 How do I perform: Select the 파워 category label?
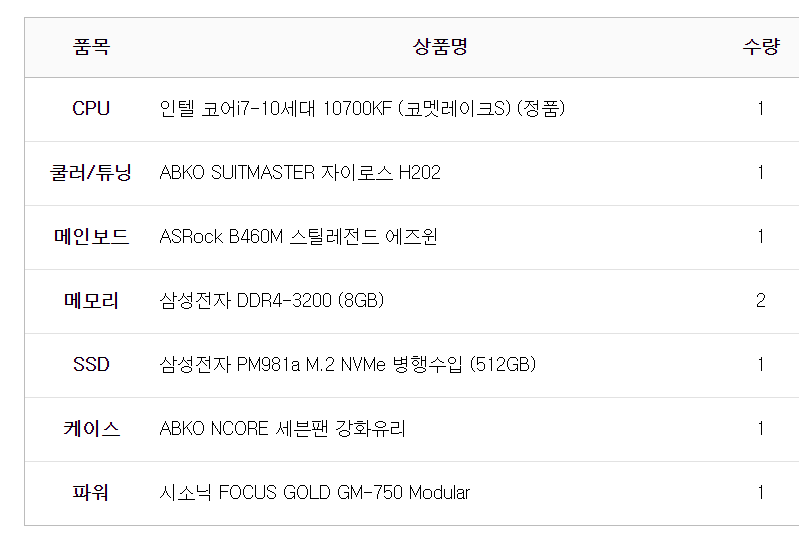tap(91, 493)
